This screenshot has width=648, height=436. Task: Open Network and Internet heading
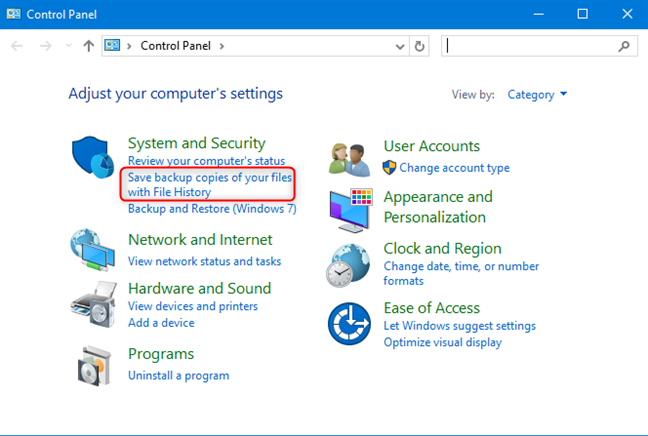click(200, 240)
